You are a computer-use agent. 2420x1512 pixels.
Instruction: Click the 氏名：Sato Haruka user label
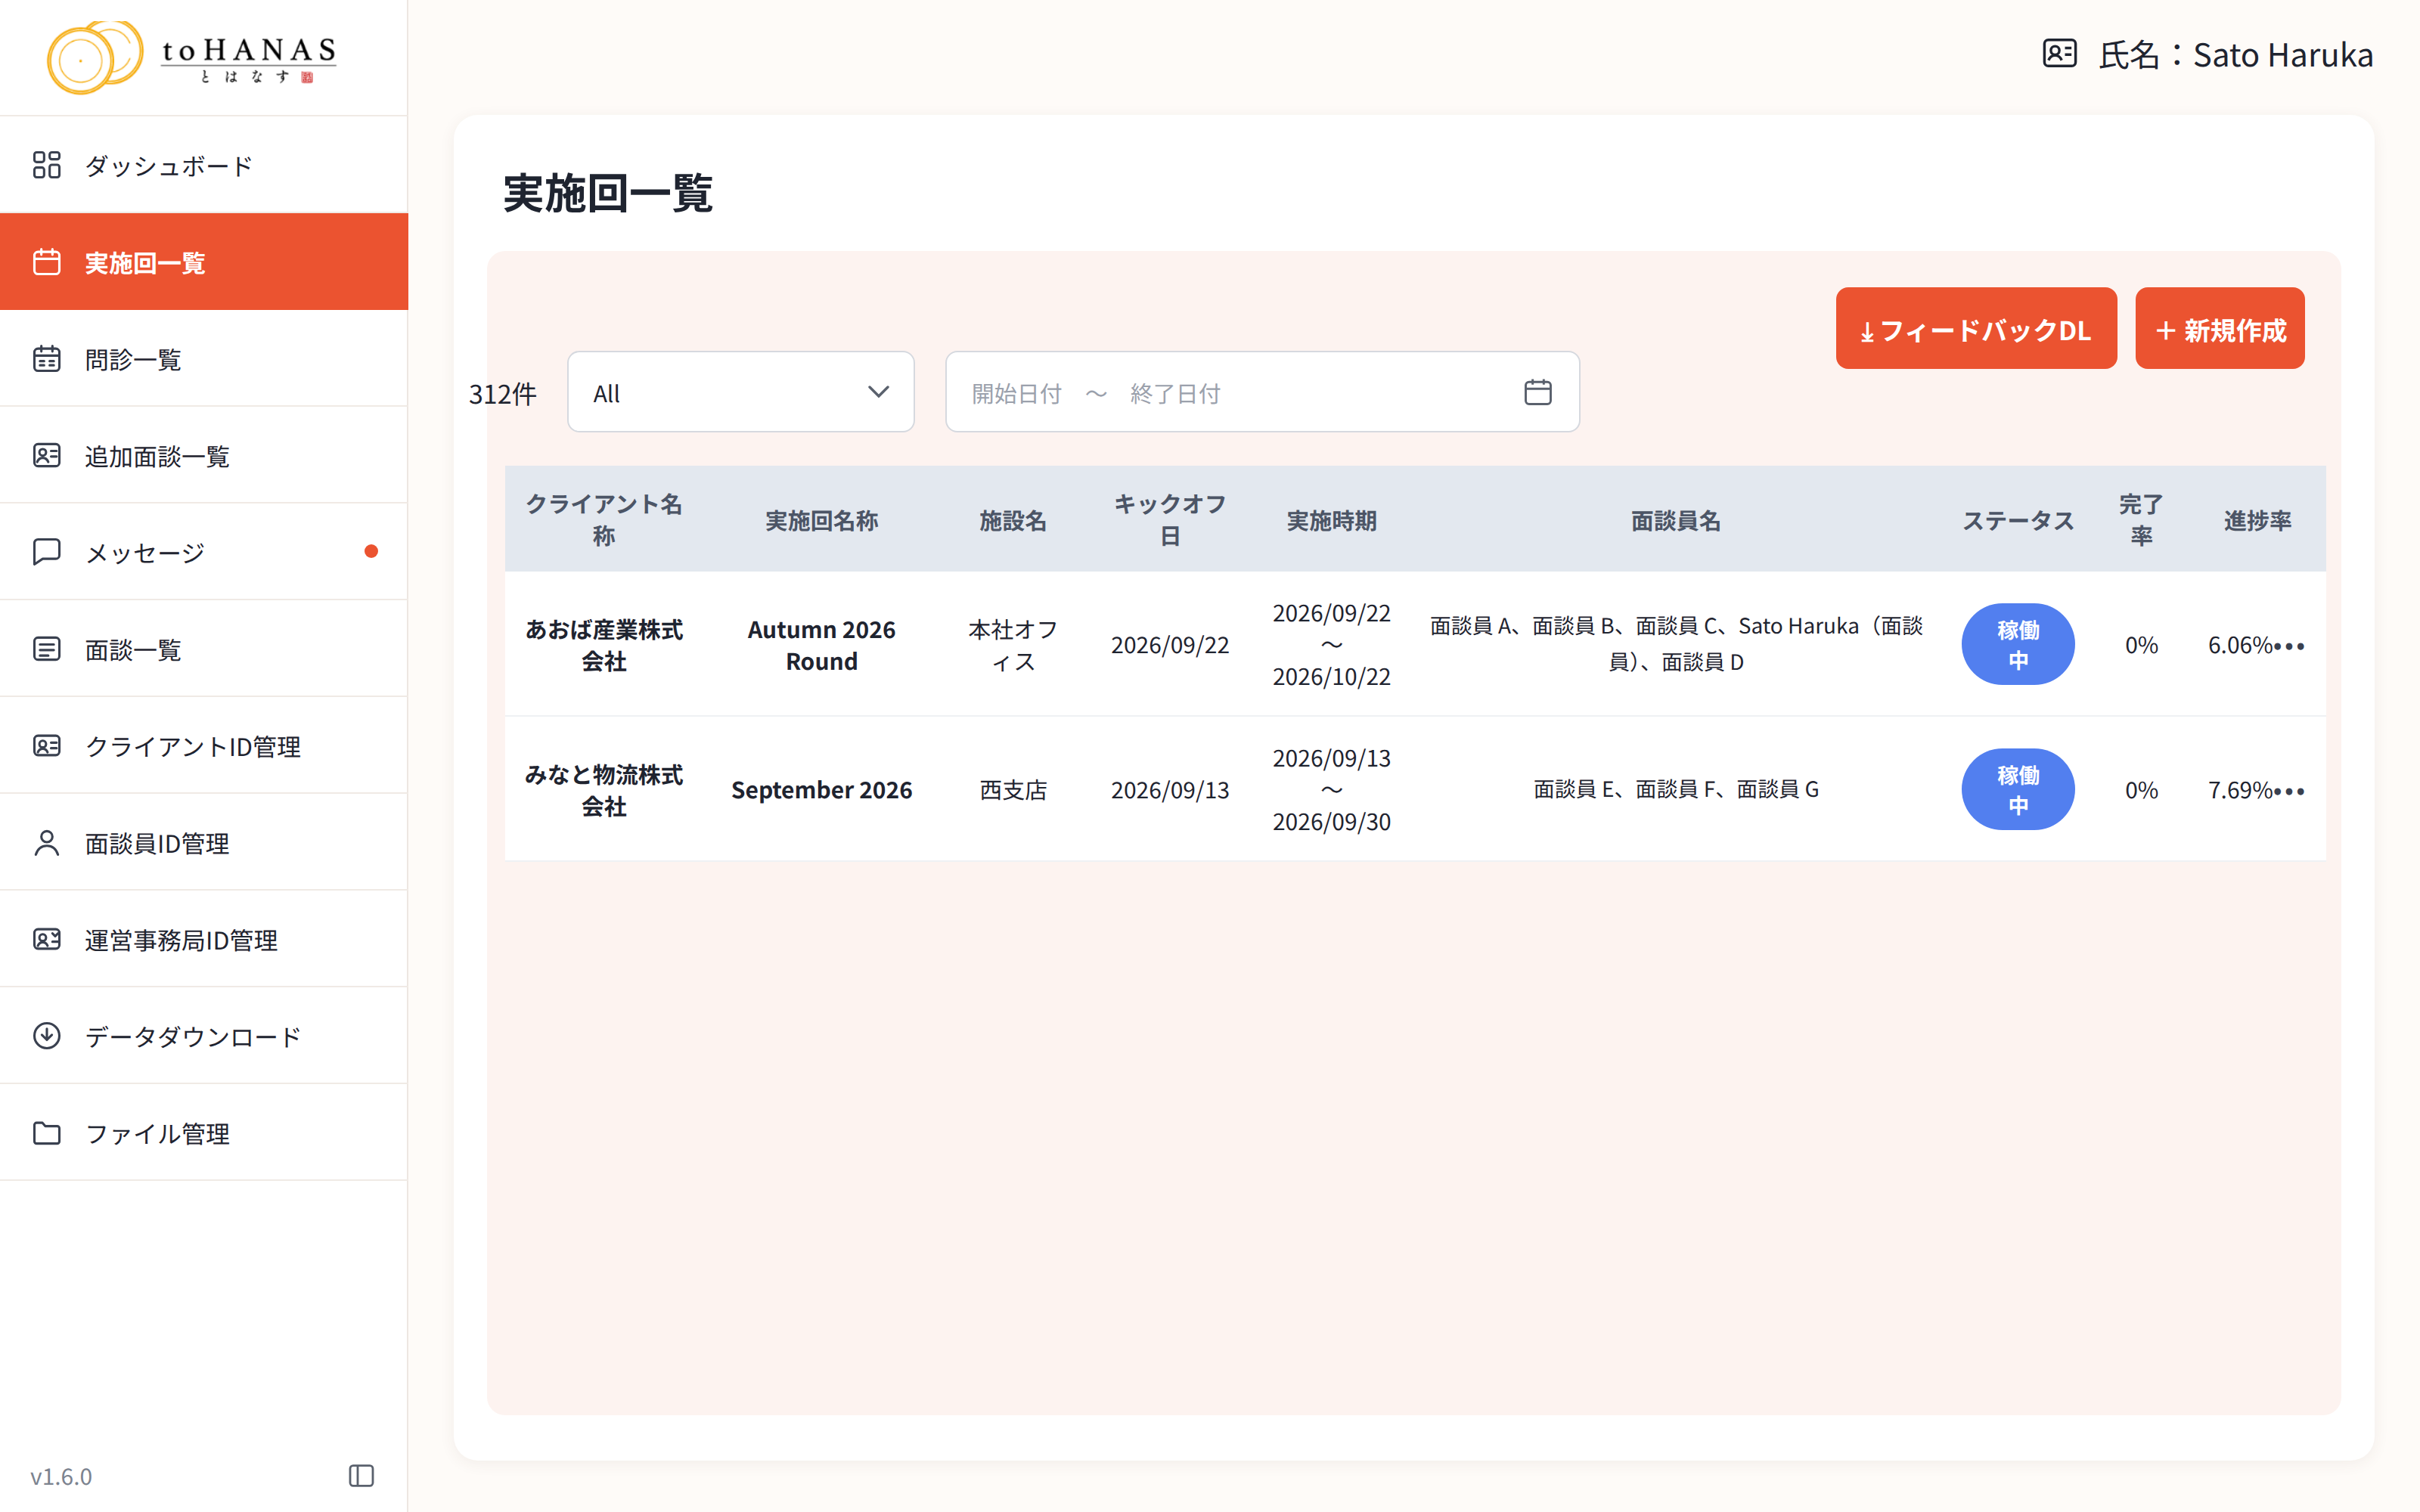coord(2235,54)
